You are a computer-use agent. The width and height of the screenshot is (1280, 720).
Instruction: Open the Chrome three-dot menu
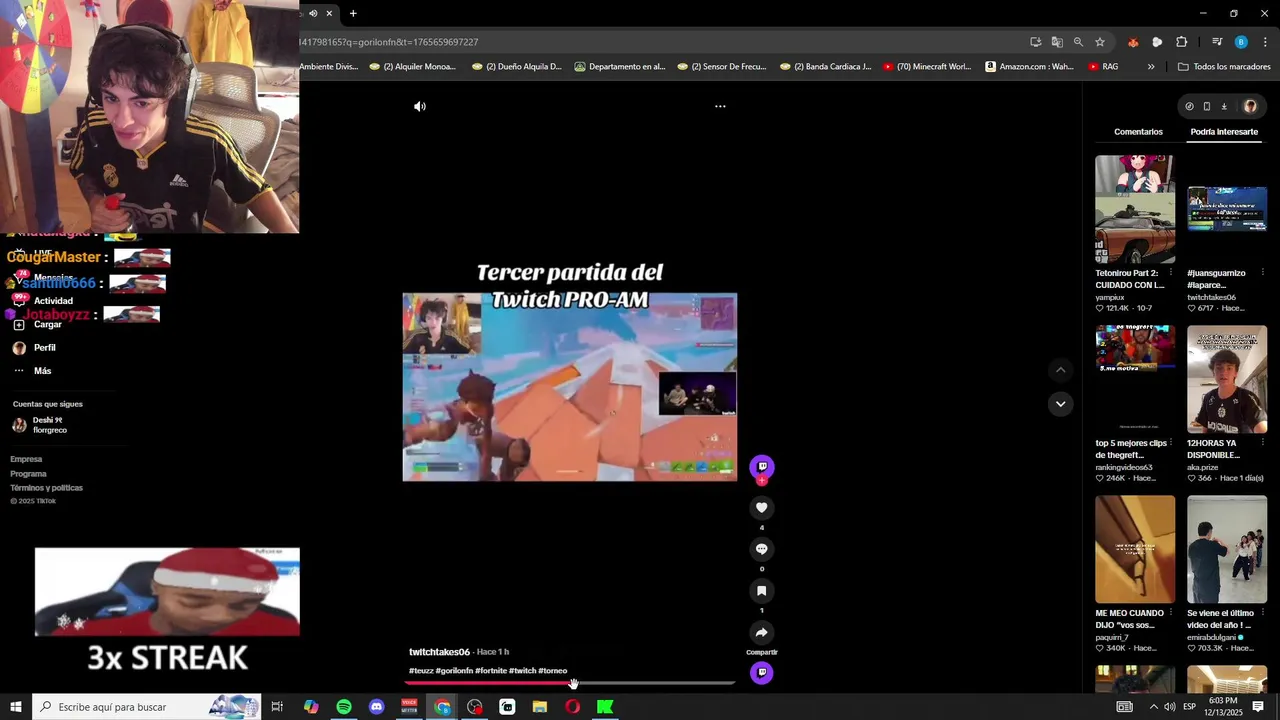(x=1265, y=42)
